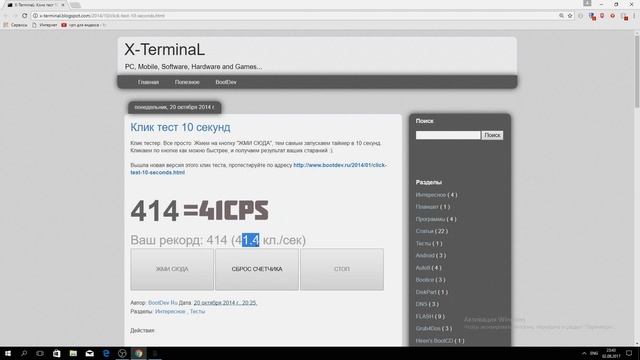The height and width of the screenshot is (360, 640).
Task: Open a new browser tab
Action: click(75, 5)
